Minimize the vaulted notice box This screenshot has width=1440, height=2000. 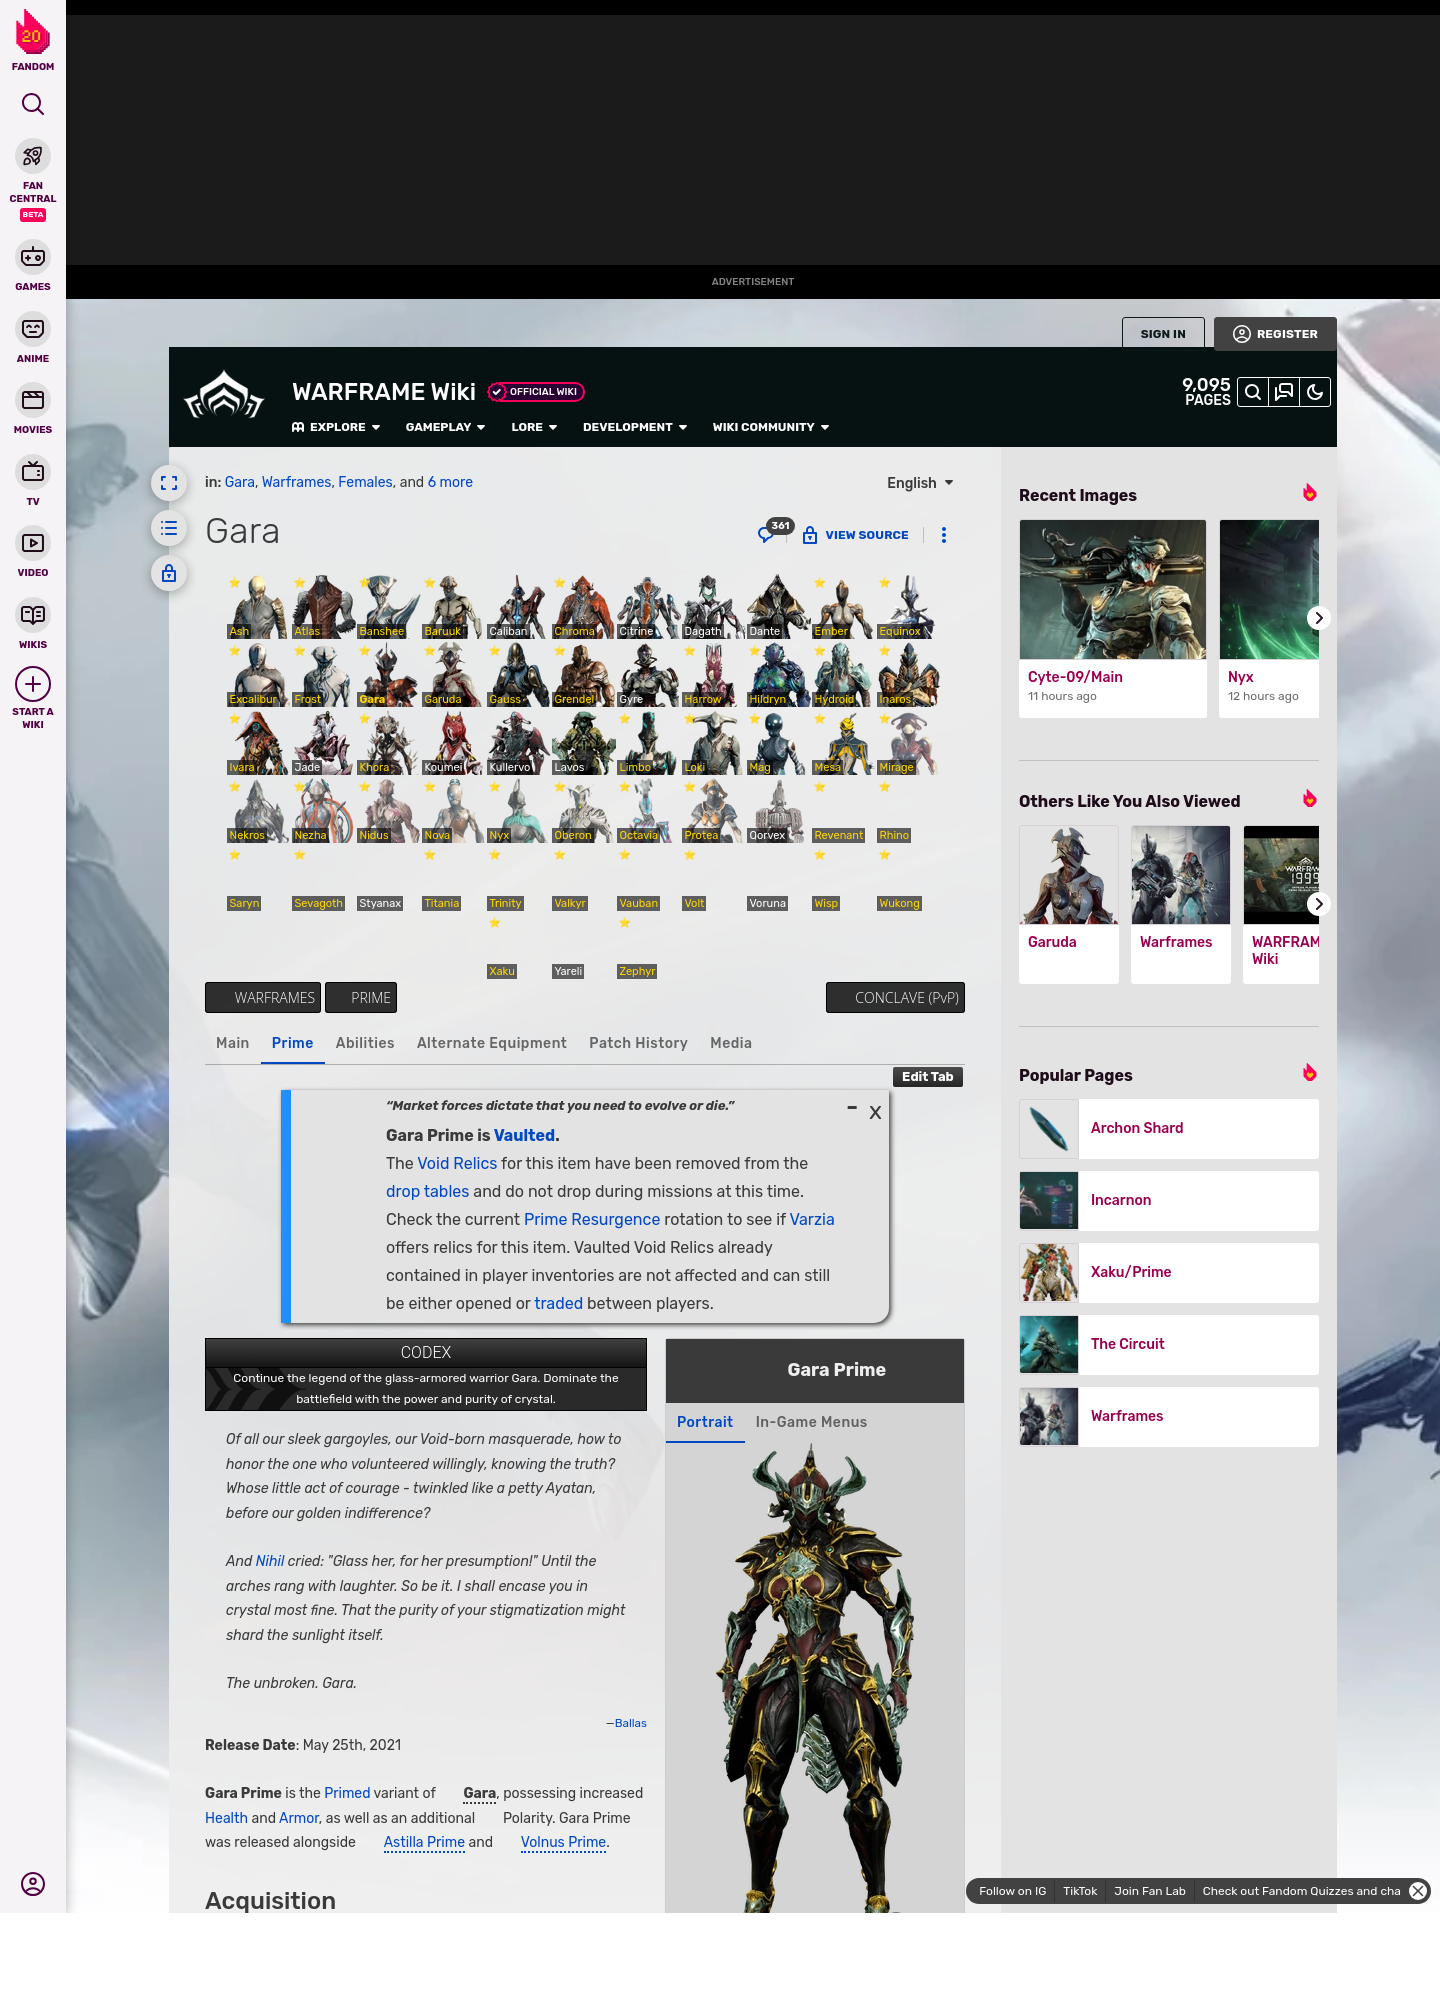point(852,1108)
